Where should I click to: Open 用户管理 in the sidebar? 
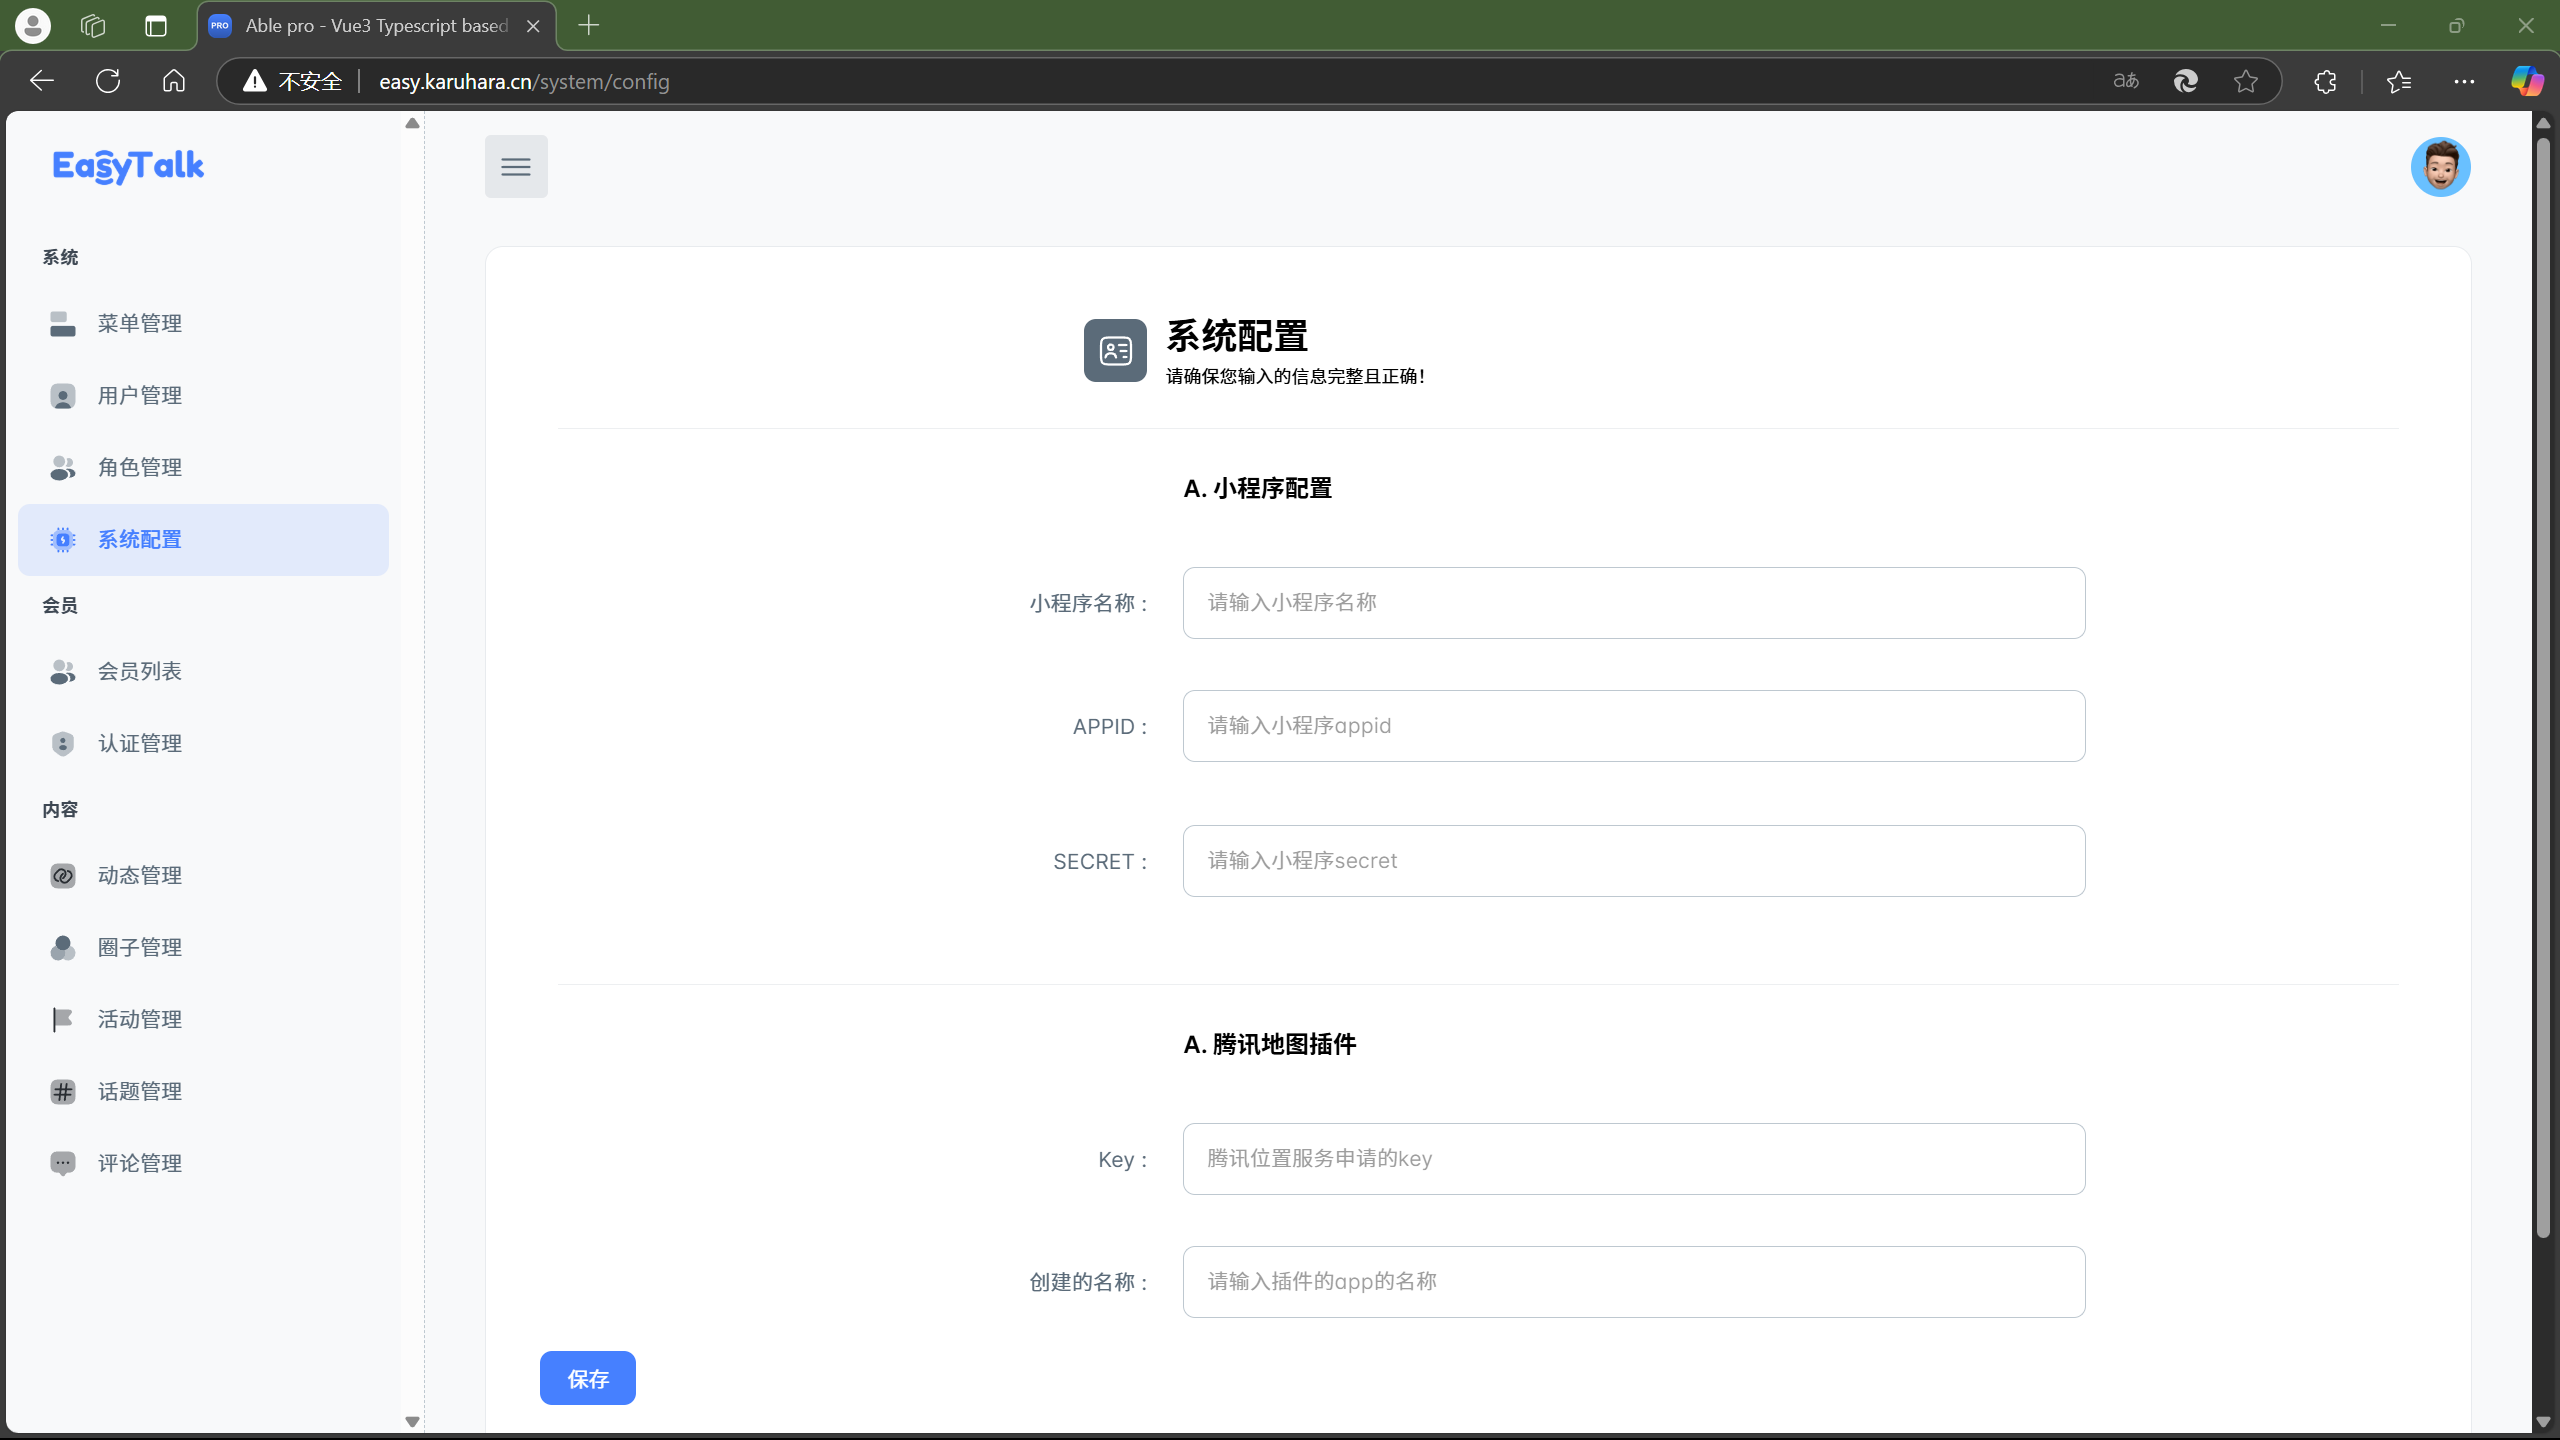(x=140, y=395)
